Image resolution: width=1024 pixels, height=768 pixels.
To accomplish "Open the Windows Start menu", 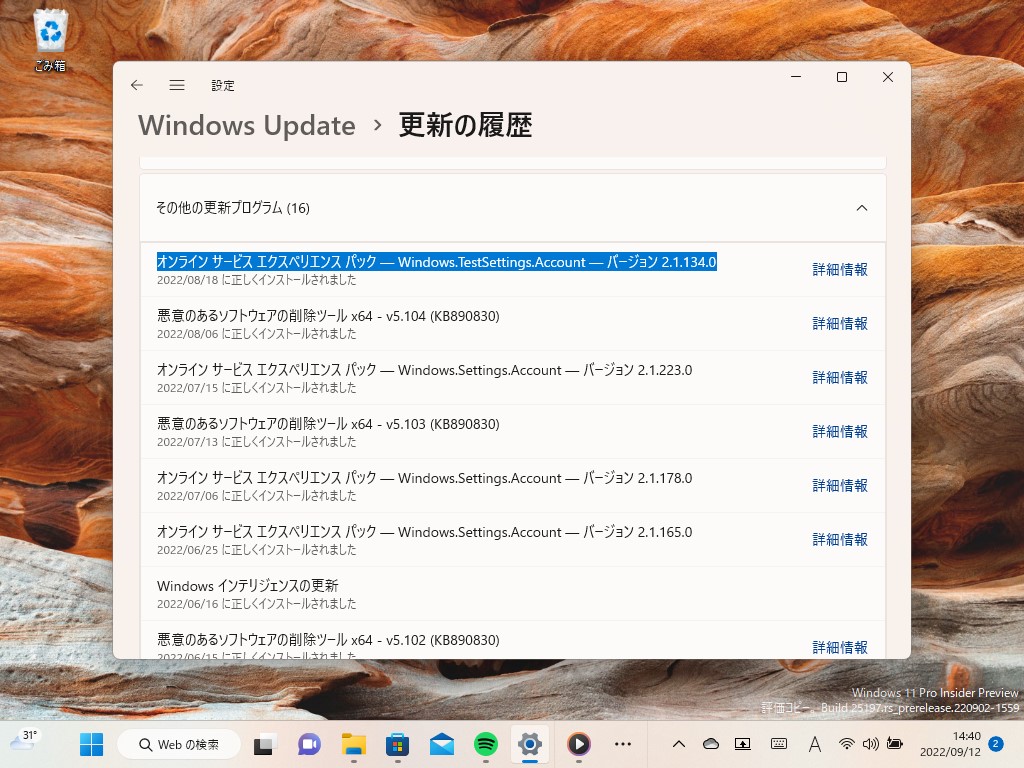I will coord(91,744).
